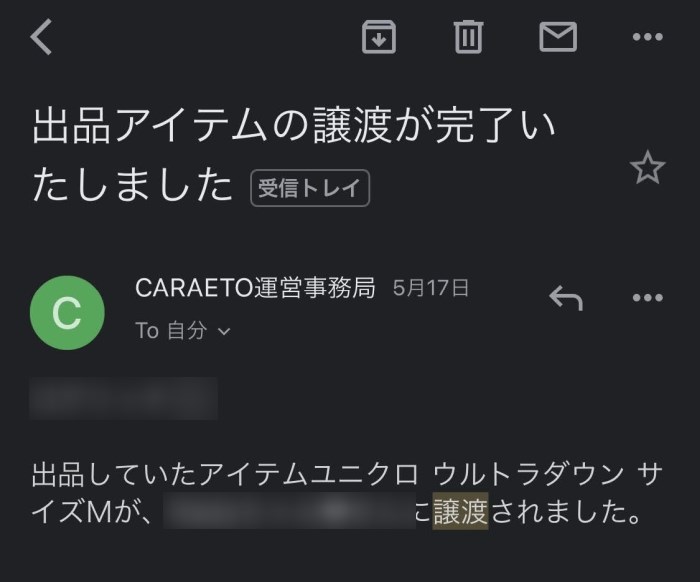Mark email as unread via envelope icon
The height and width of the screenshot is (582, 700).
[x=558, y=37]
